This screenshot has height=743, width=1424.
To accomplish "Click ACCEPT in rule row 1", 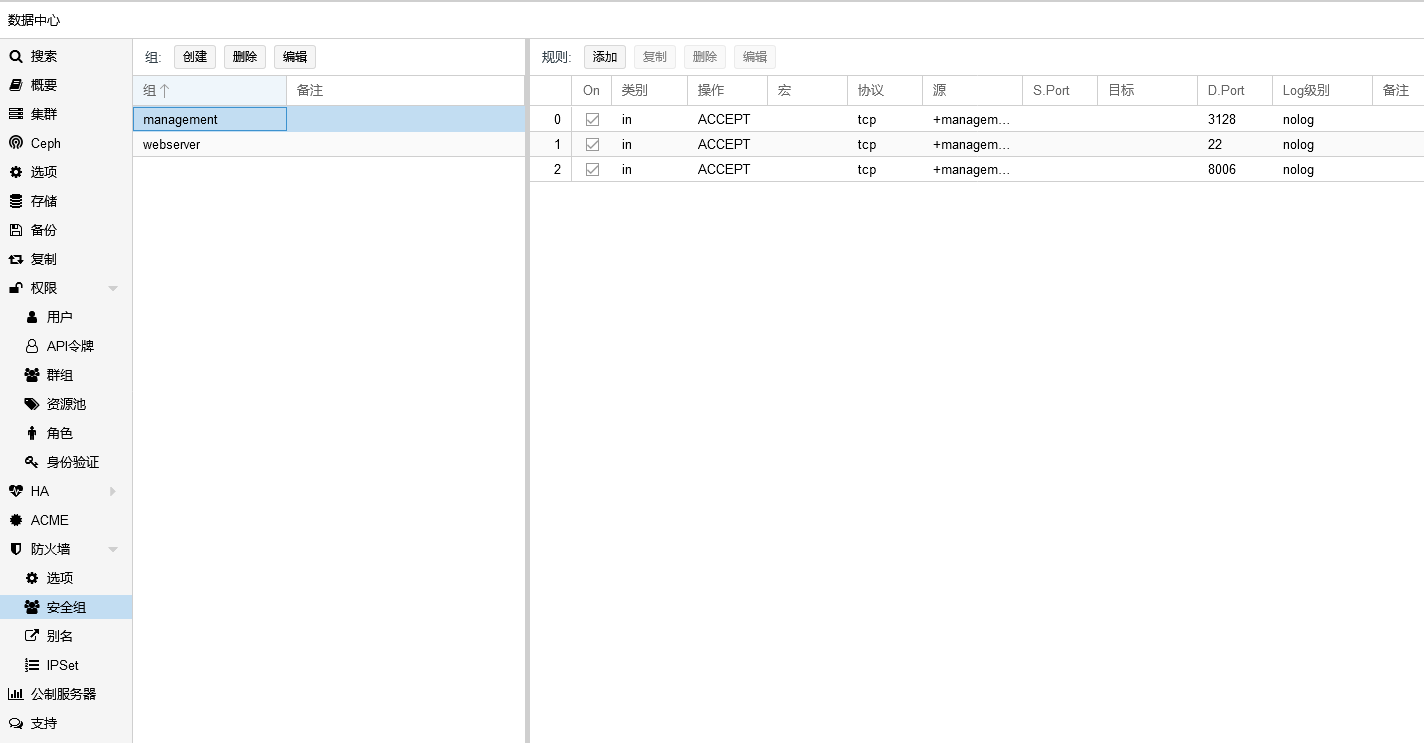I will pos(724,144).
